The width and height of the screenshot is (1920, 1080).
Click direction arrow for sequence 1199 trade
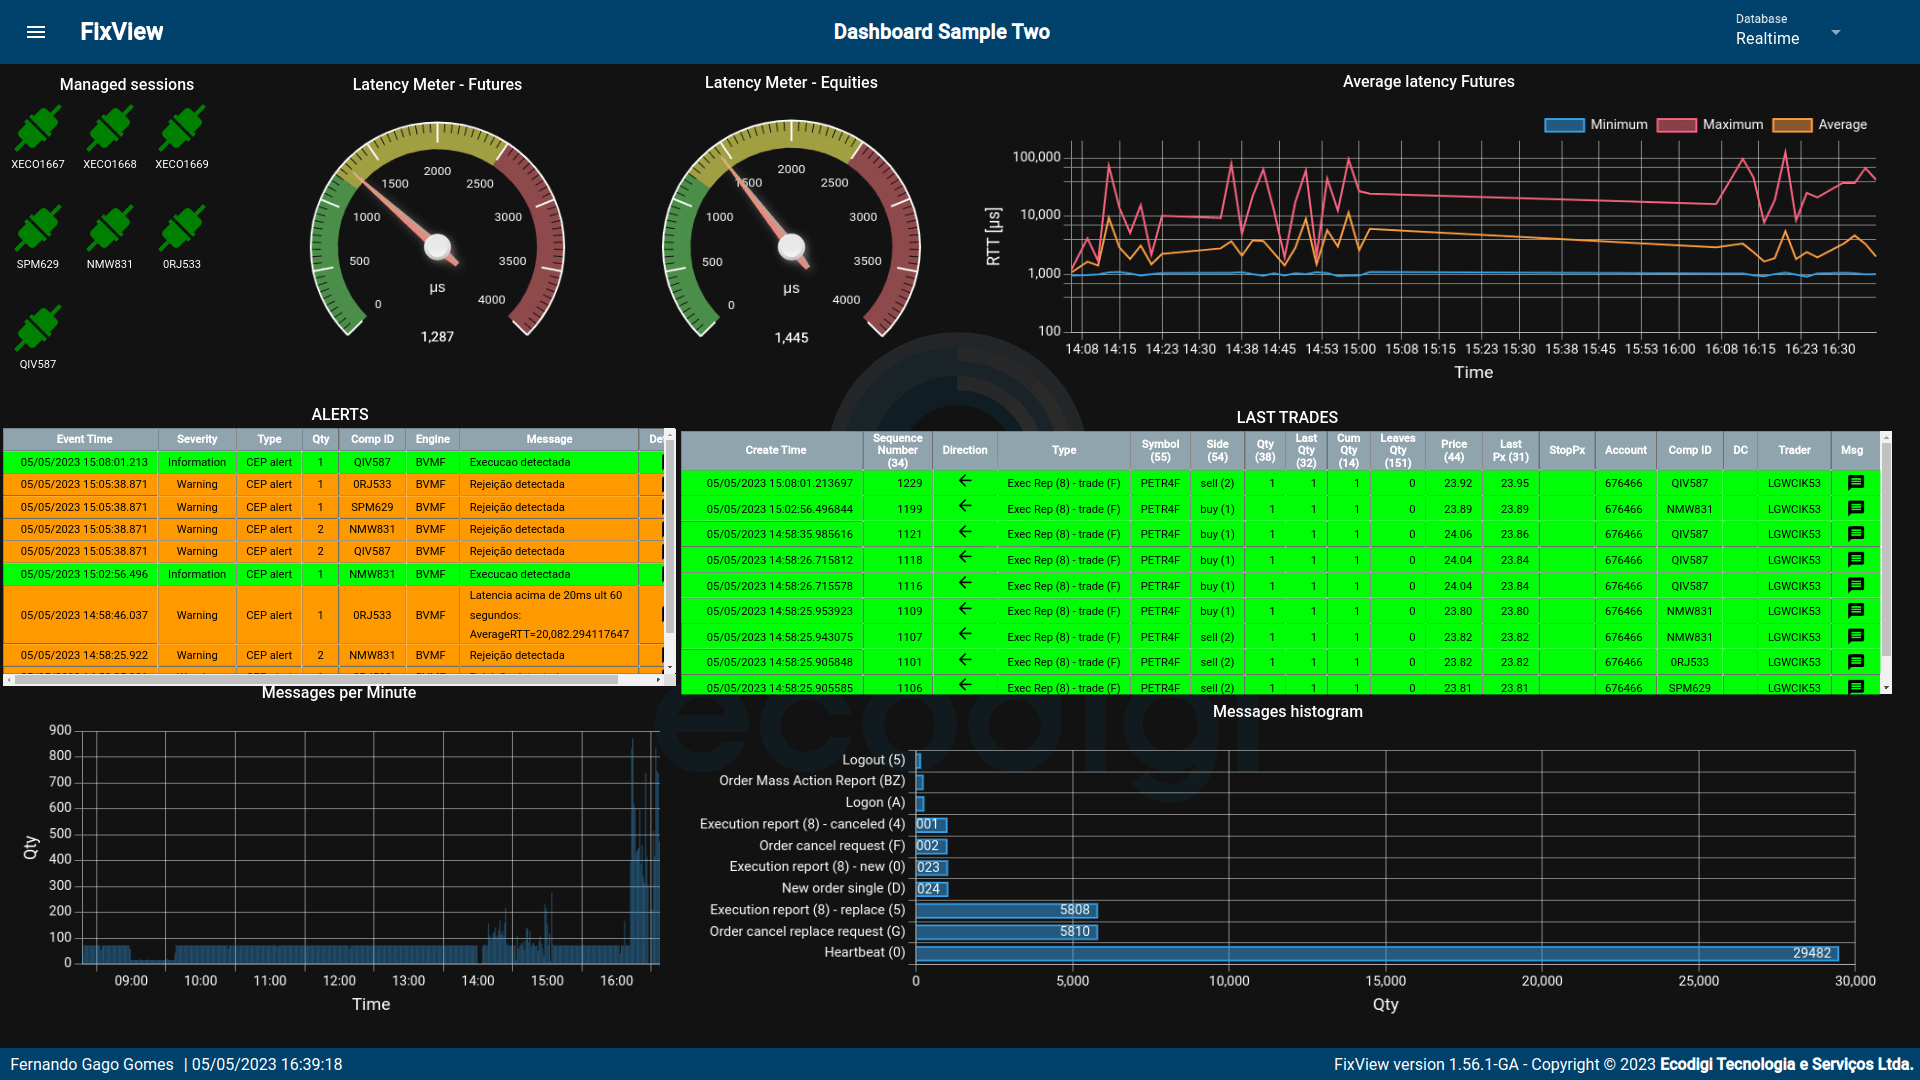[x=965, y=508]
